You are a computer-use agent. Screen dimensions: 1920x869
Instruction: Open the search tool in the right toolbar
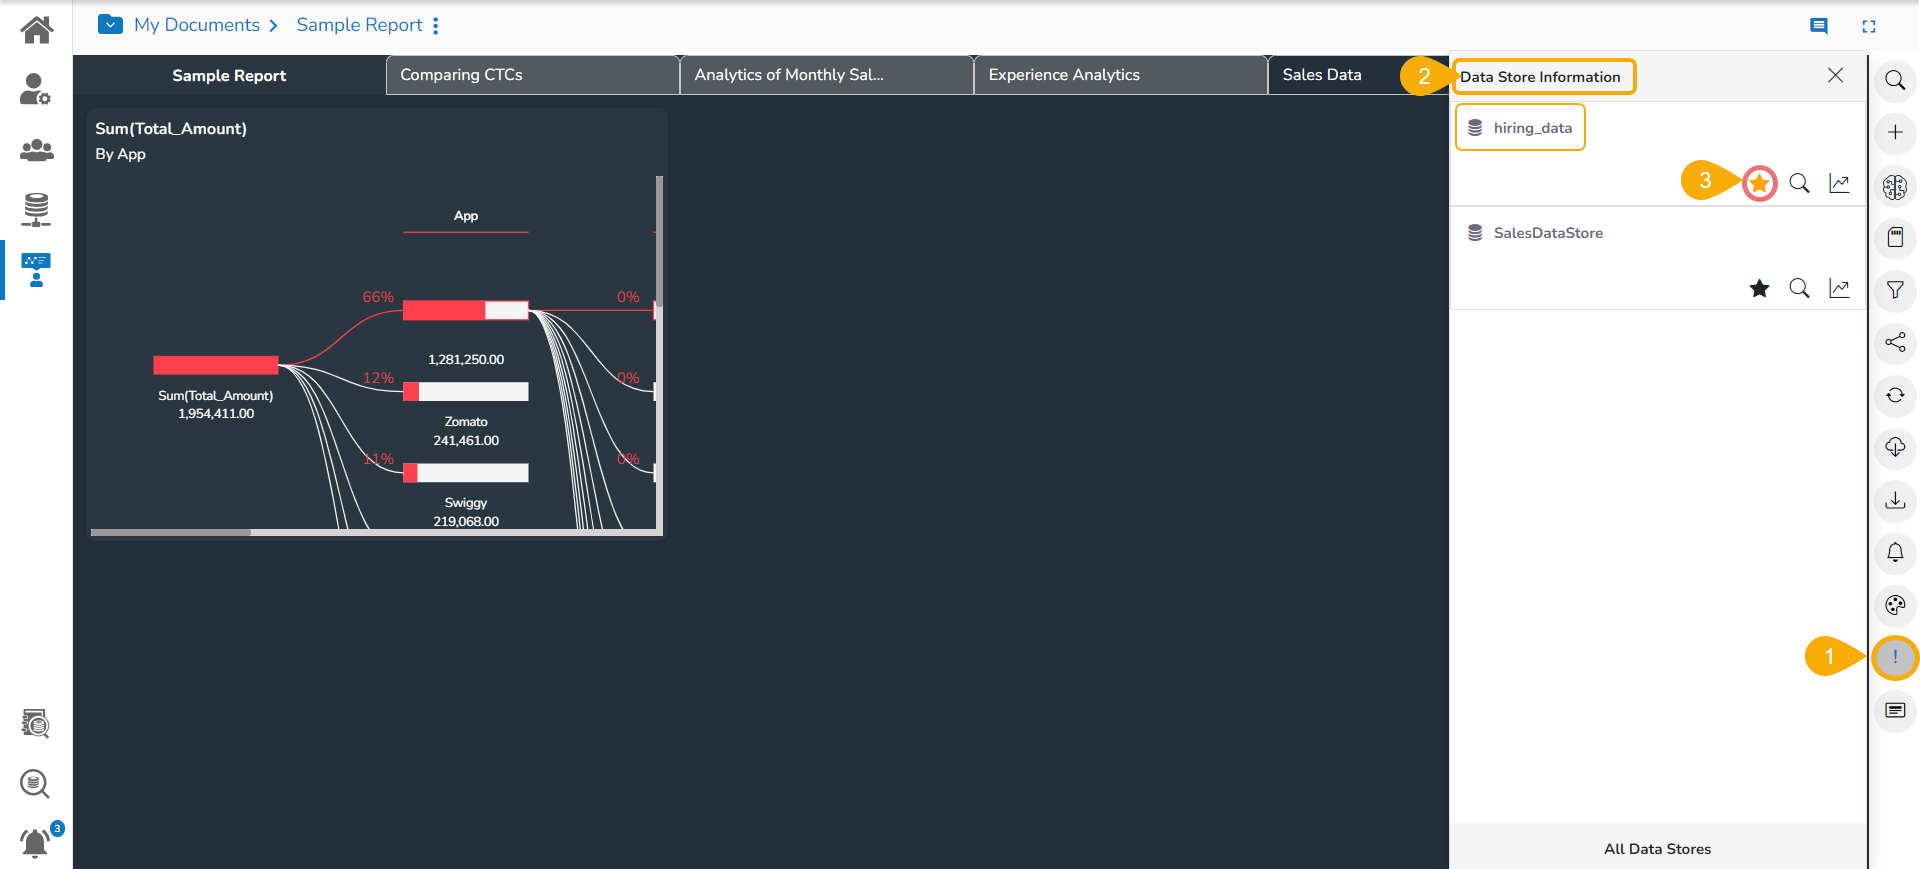tap(1895, 80)
